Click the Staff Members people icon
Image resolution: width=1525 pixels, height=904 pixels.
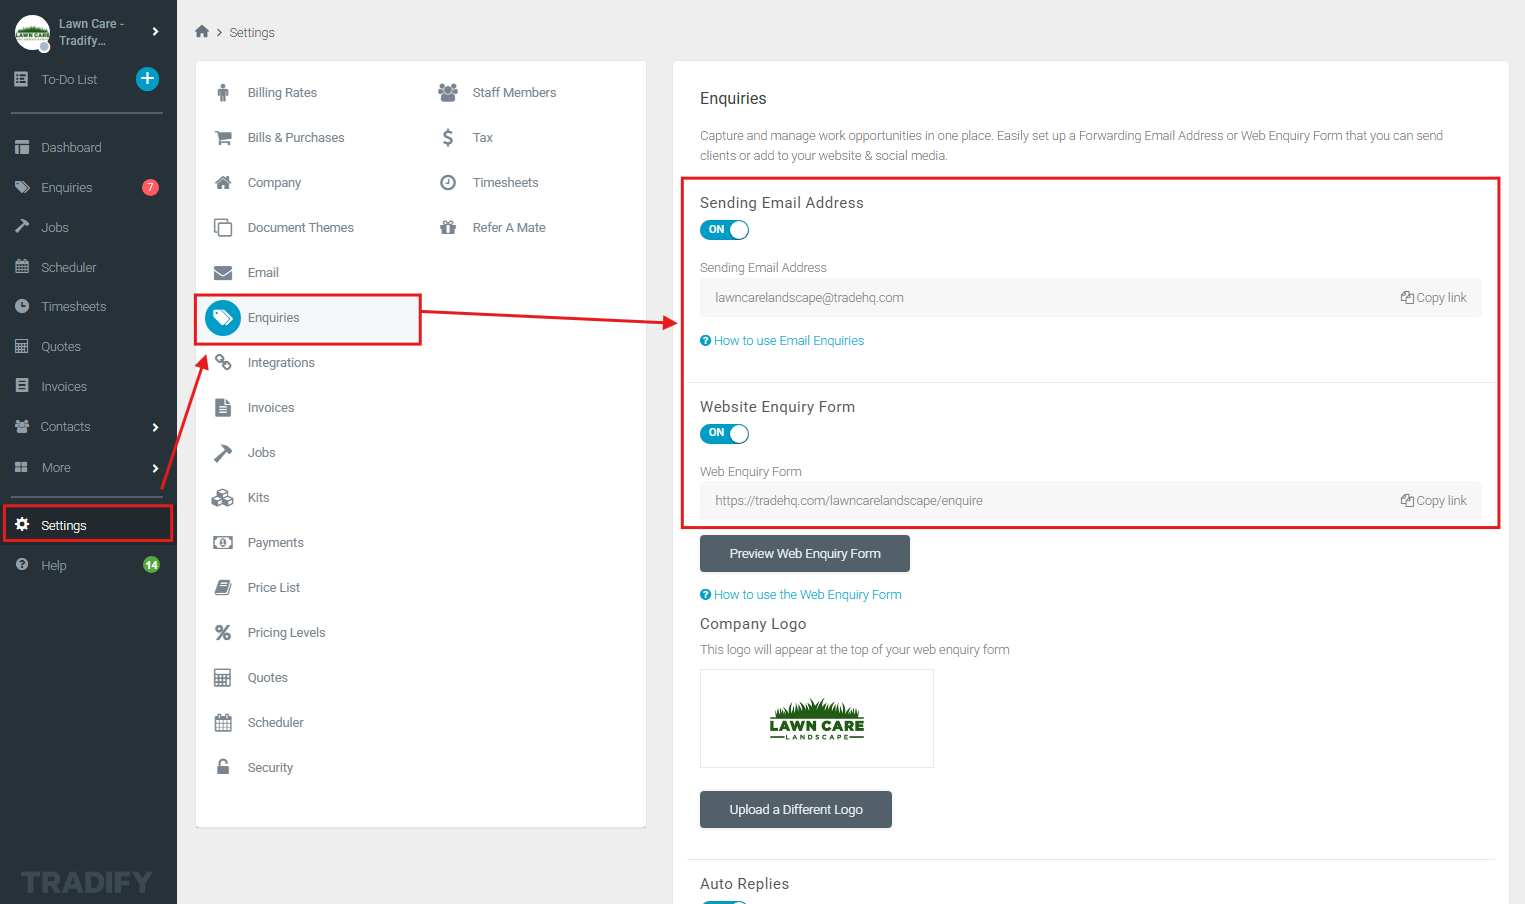448,92
